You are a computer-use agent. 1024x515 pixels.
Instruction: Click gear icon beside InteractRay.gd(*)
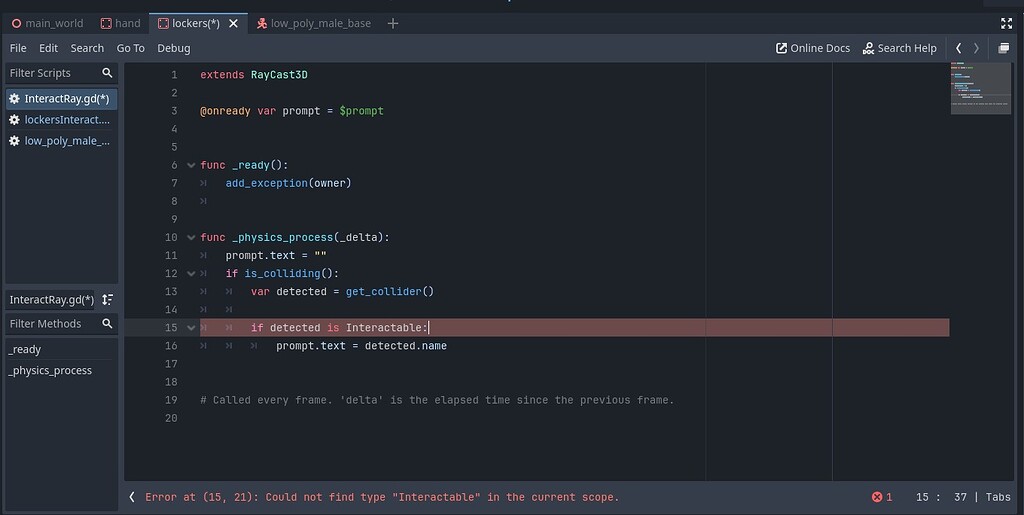click(14, 99)
